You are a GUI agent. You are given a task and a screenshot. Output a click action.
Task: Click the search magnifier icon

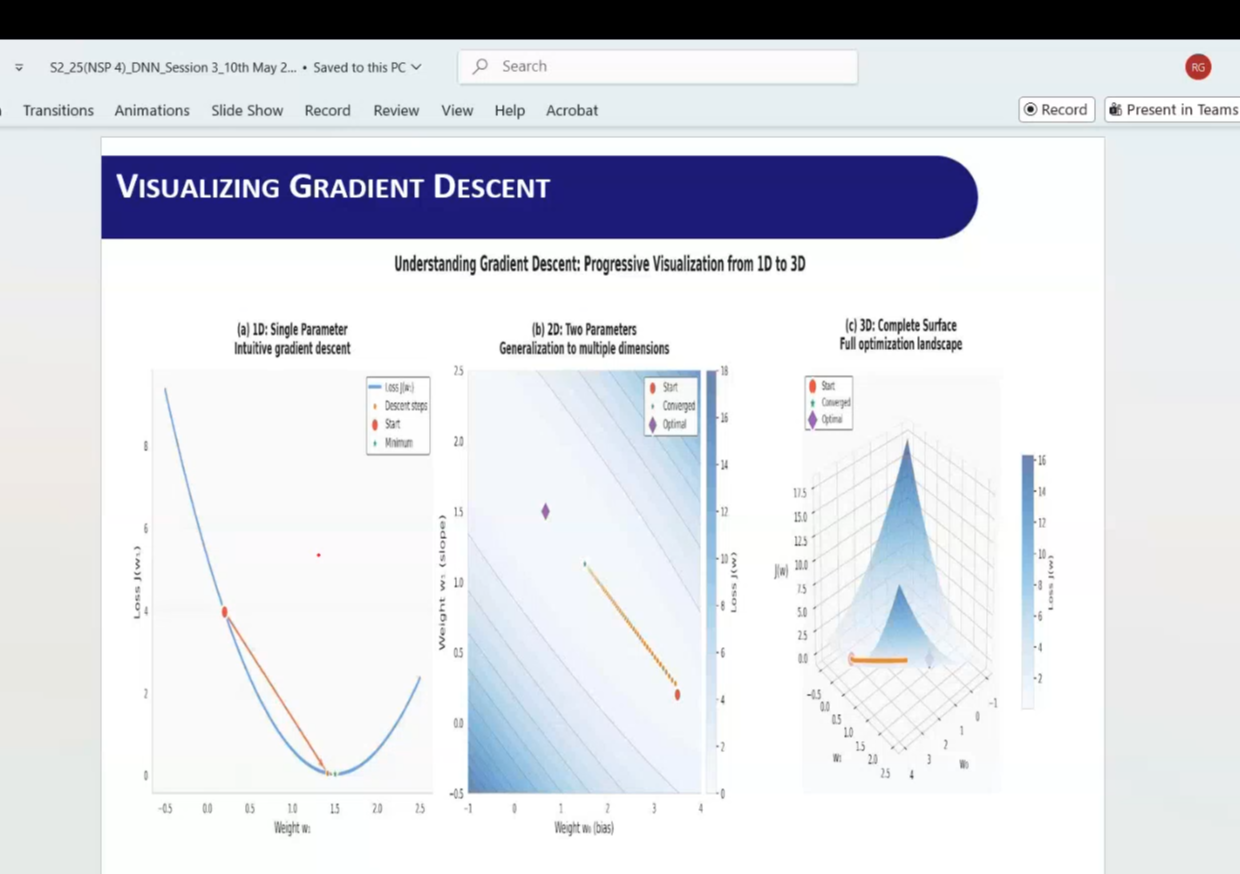click(x=481, y=66)
